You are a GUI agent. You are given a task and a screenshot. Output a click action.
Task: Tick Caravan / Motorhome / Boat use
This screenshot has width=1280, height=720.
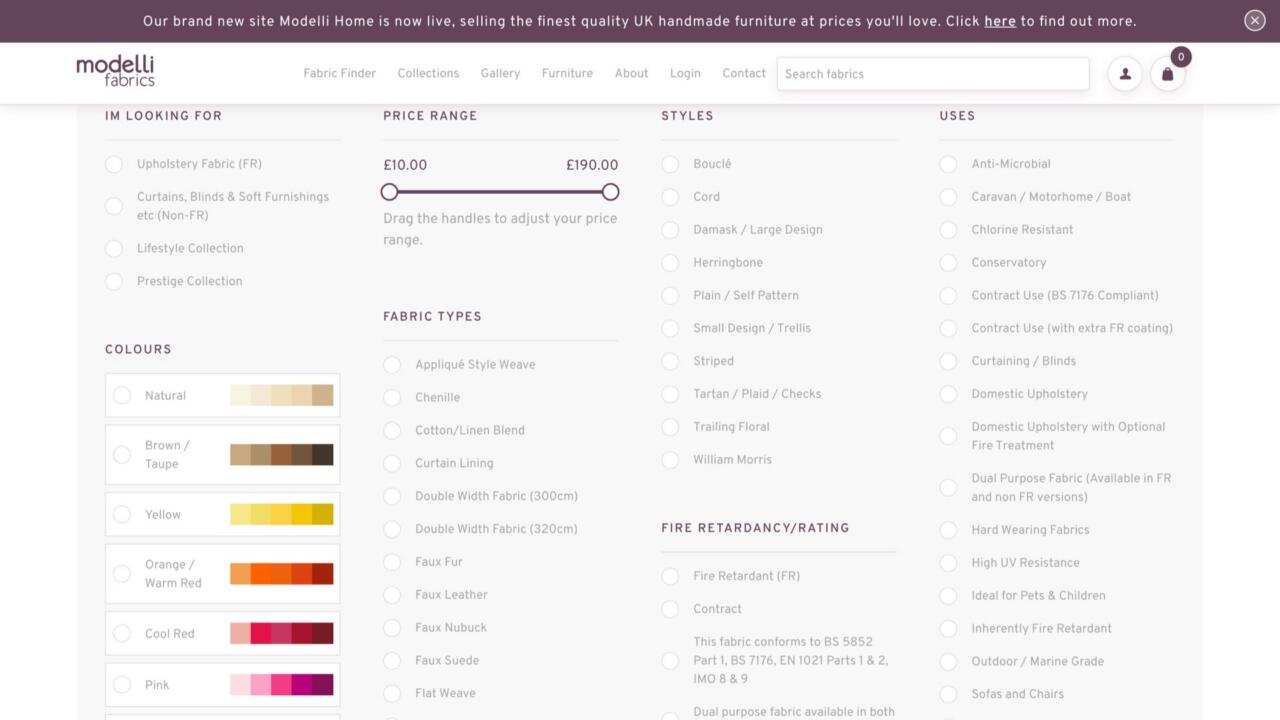tap(948, 197)
